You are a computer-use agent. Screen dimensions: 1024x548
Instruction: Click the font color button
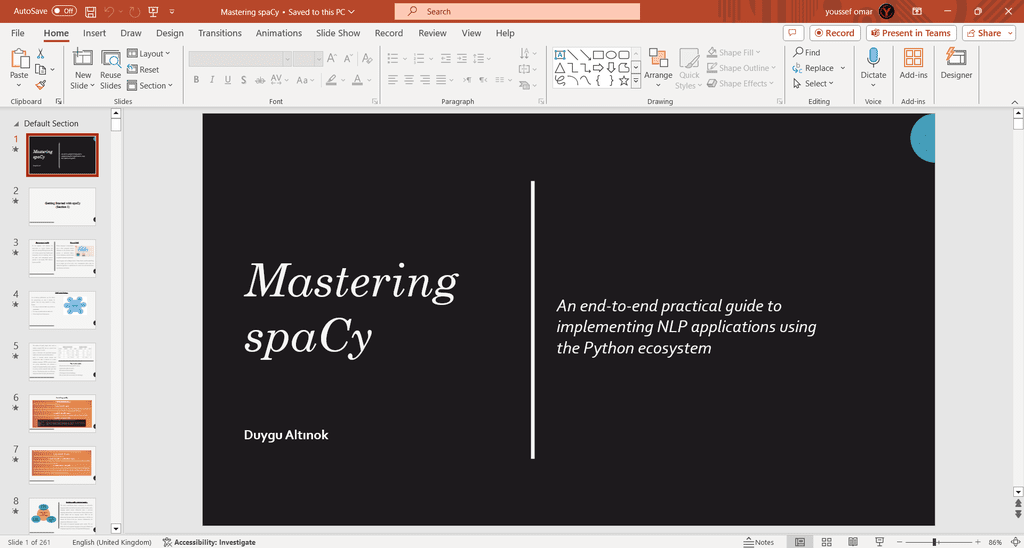click(357, 80)
